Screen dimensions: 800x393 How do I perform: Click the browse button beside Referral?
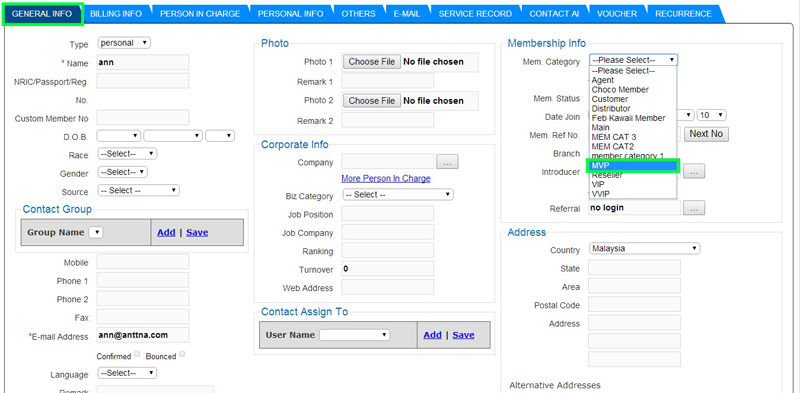point(694,208)
